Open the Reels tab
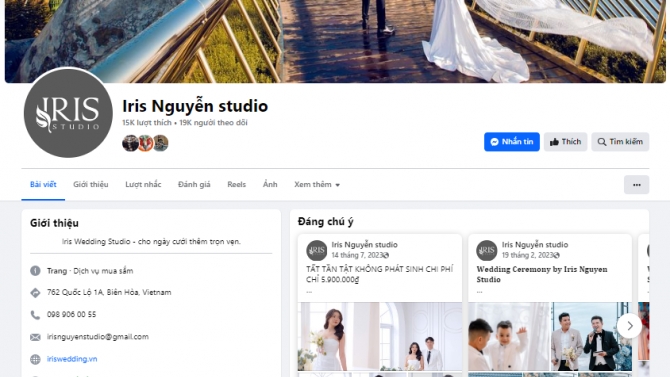Screen dimensions: 670x377 click(236, 185)
